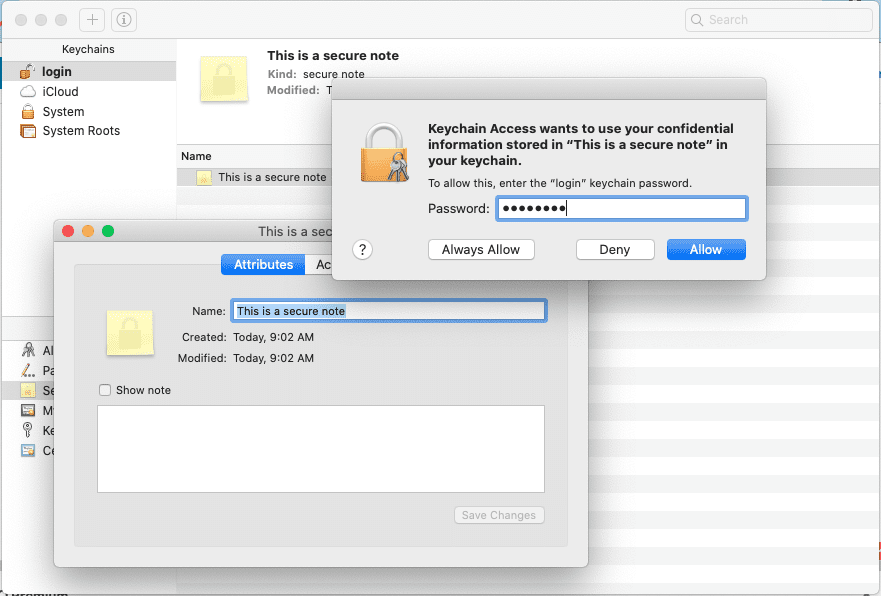Viewport: 881px width, 596px height.
Task: Click the info button in the toolbar
Action: pyautogui.click(x=123, y=20)
